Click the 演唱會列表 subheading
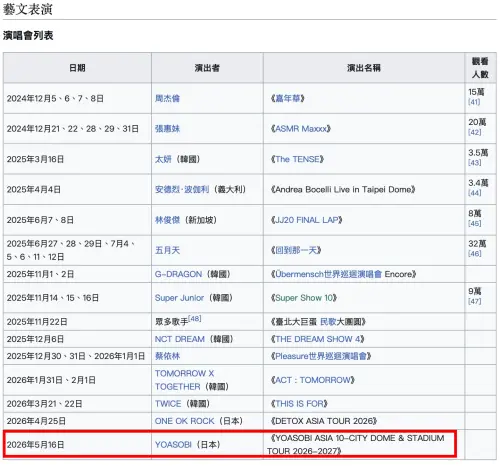Viewport: 500px width, 466px height. [28, 36]
